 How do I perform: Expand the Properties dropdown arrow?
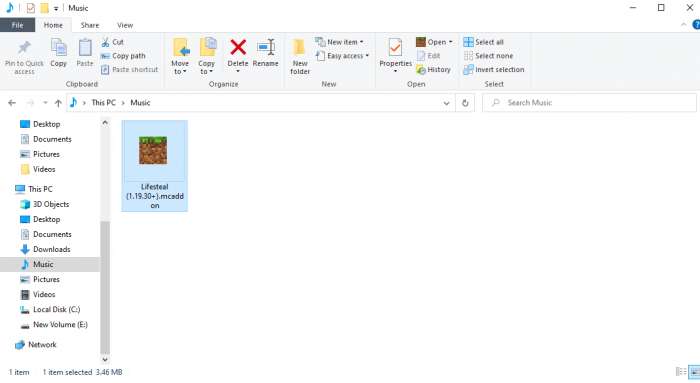pos(395,71)
